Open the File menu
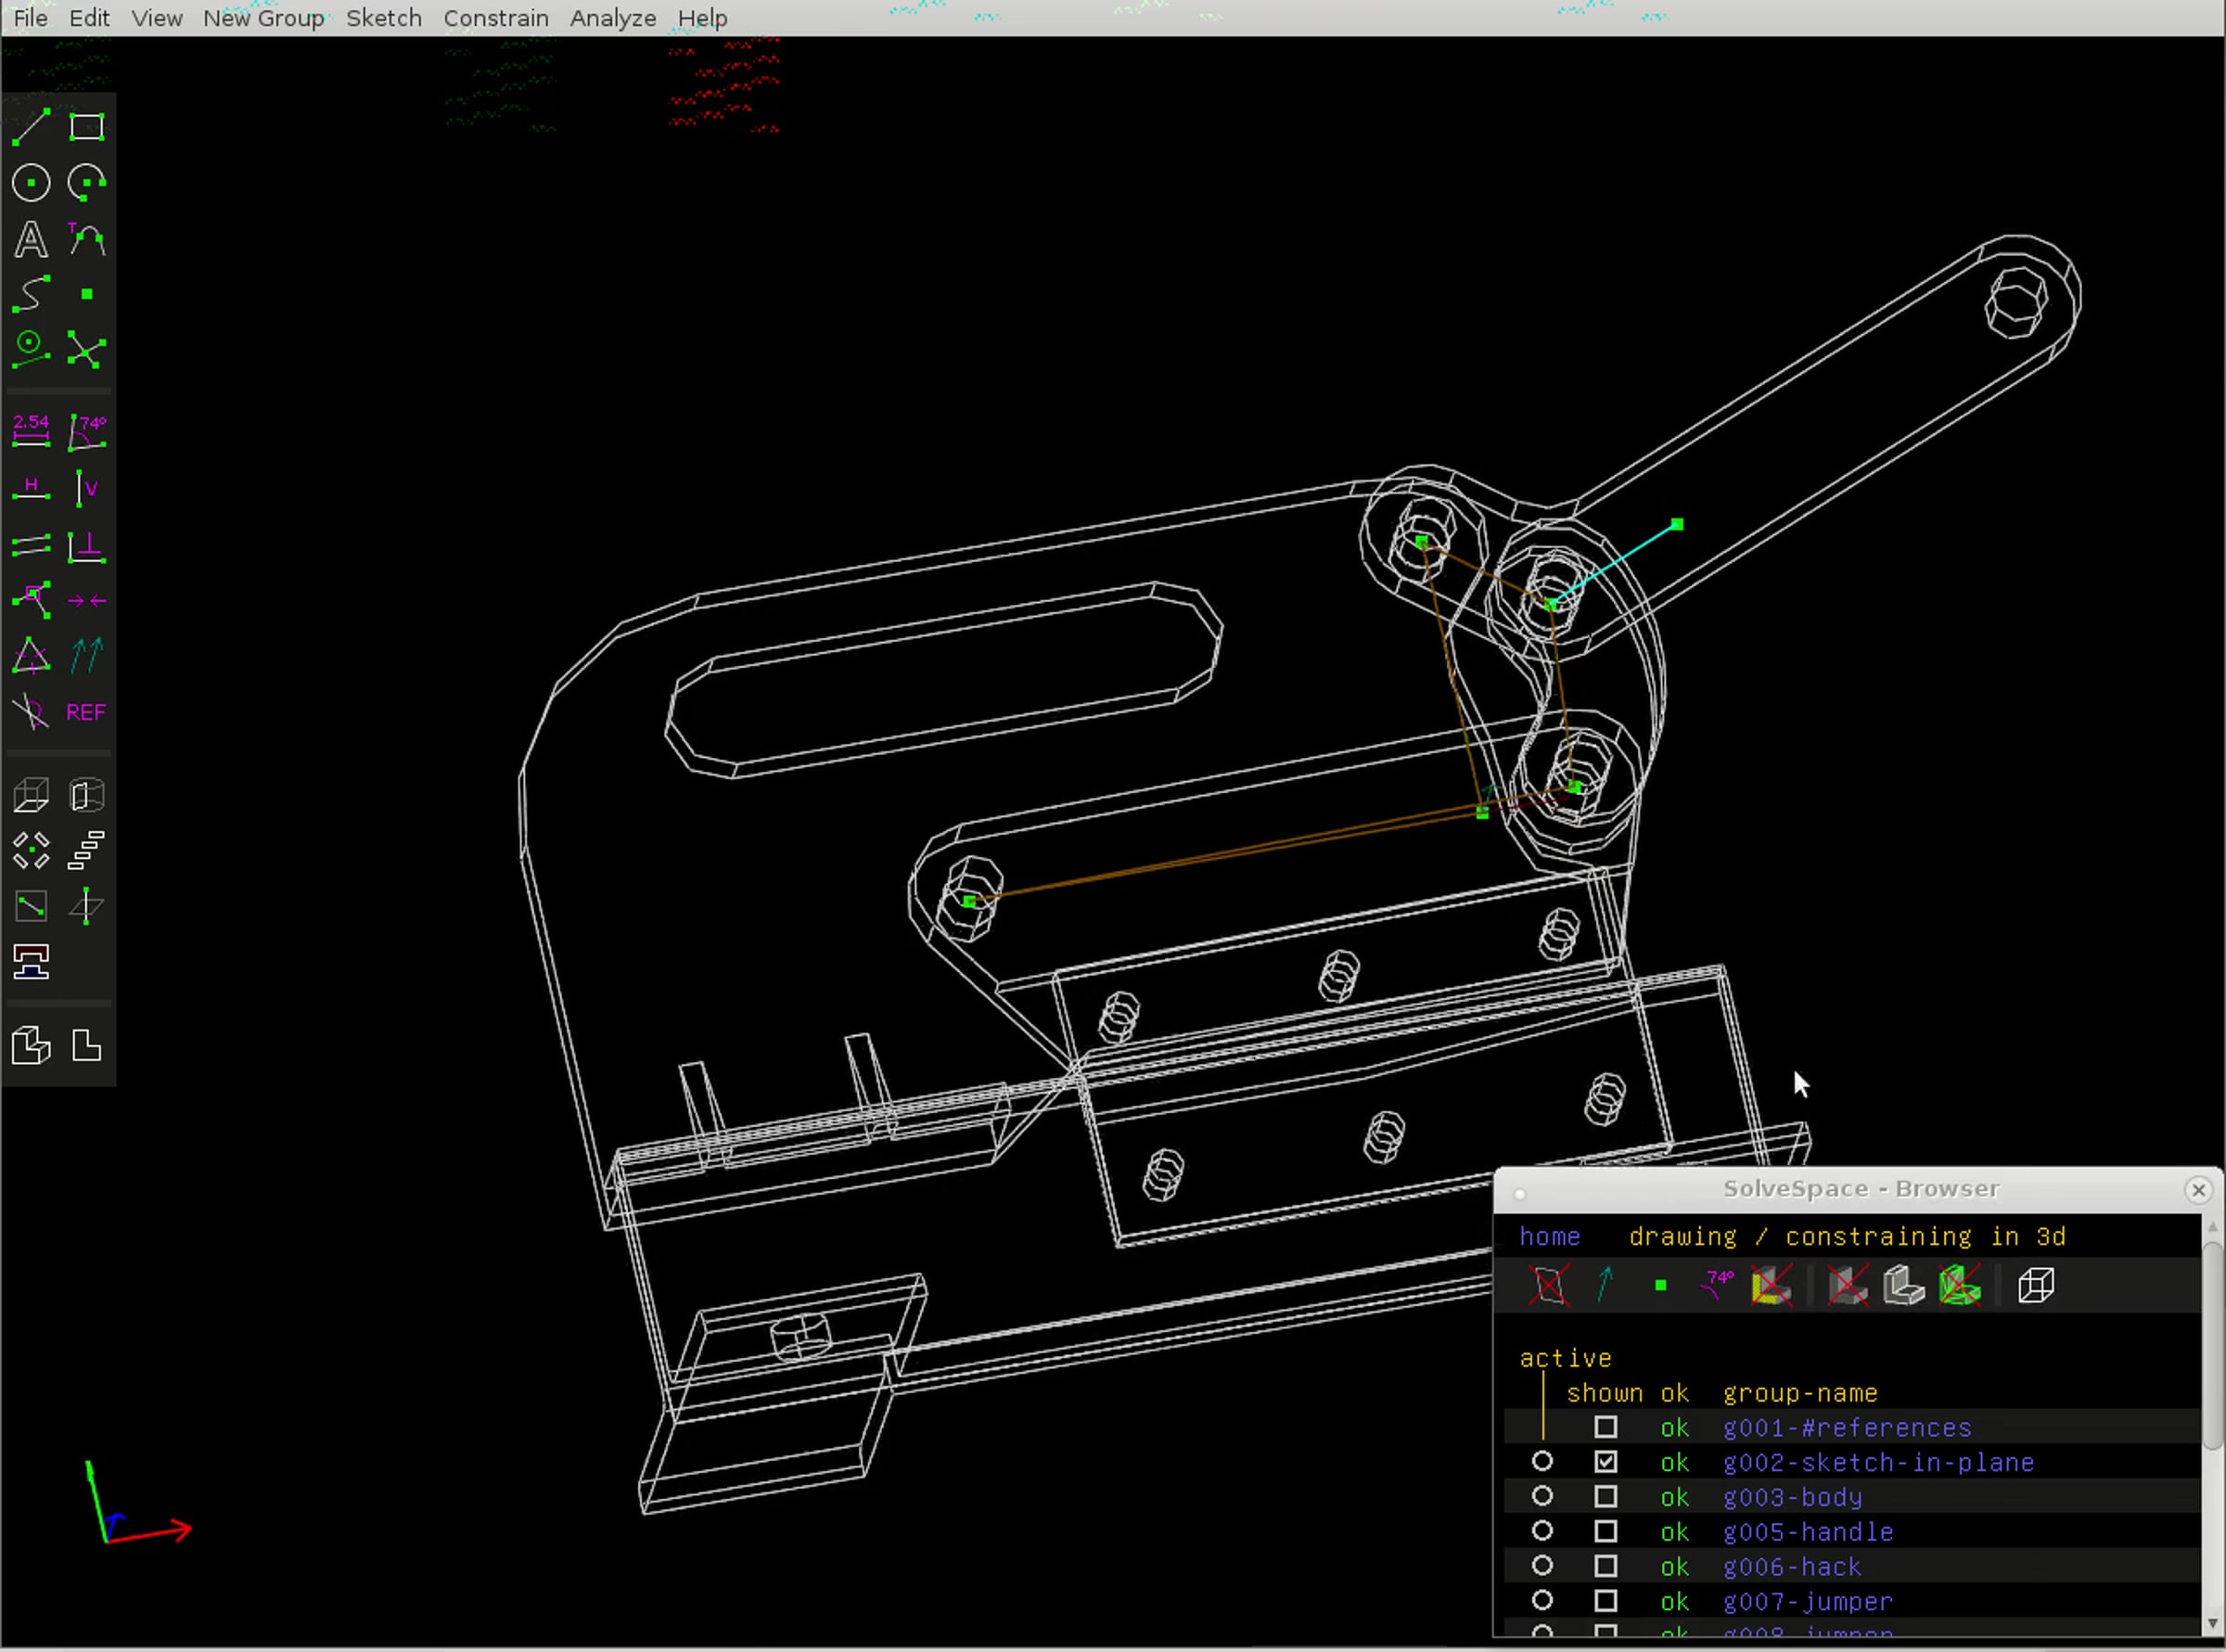The image size is (2226, 1652). coord(30,18)
